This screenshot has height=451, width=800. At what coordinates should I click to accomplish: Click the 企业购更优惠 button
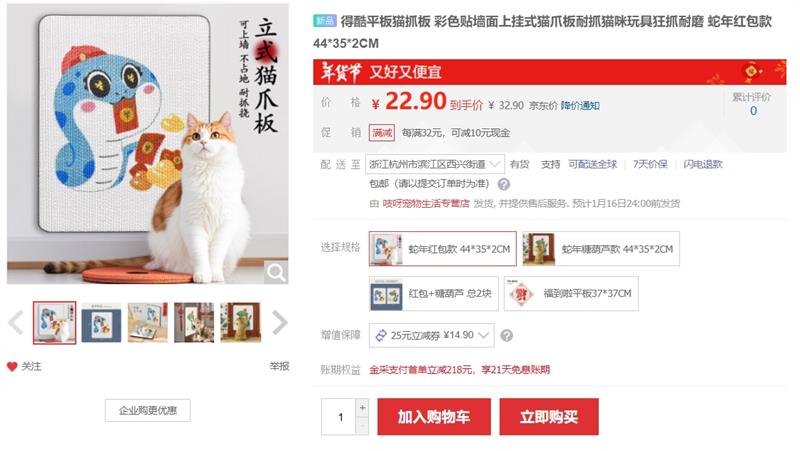pos(147,410)
